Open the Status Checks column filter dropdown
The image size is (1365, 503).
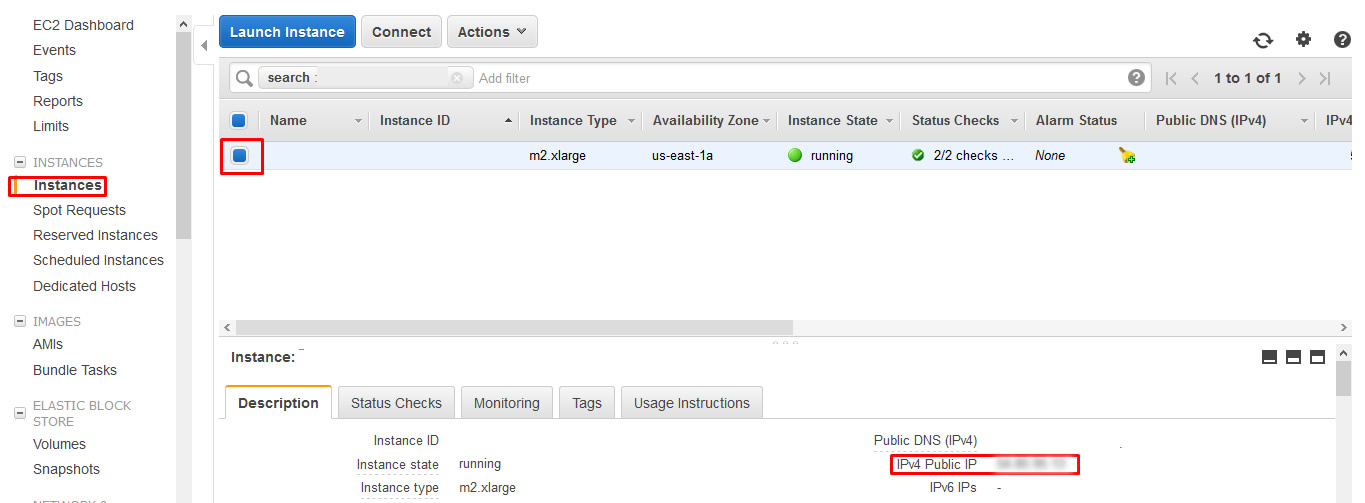click(x=1013, y=121)
